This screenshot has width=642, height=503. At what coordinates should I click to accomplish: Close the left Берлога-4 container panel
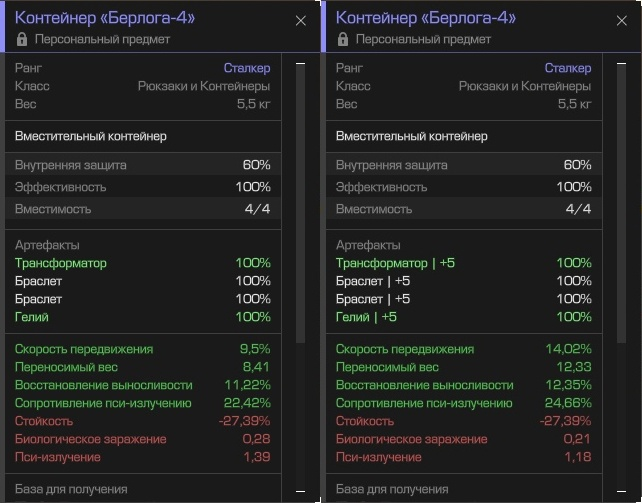[301, 20]
